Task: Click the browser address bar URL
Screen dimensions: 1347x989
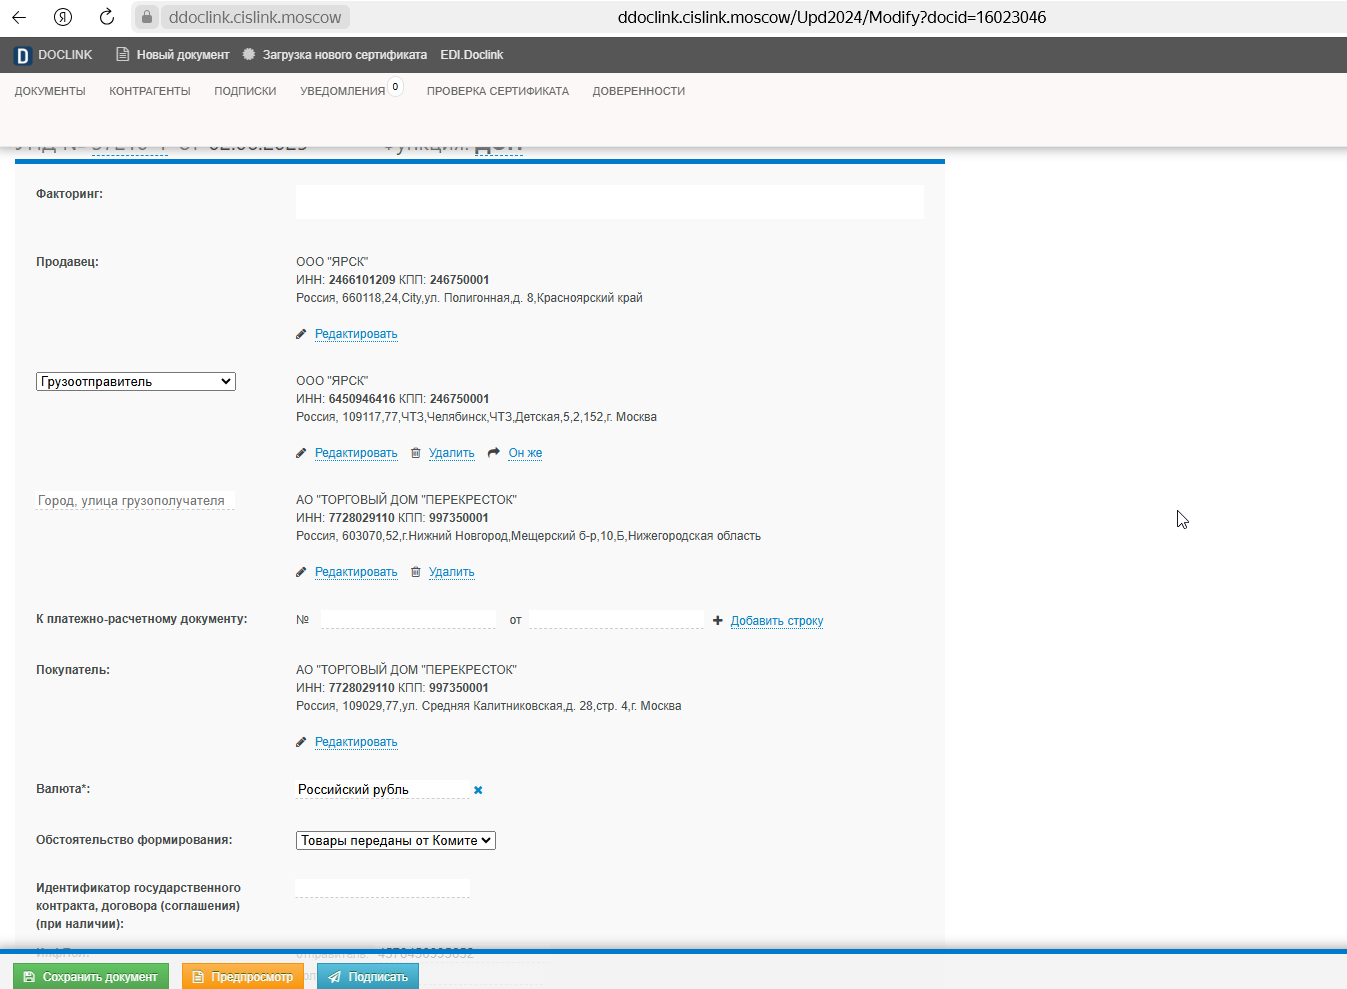Action: [832, 17]
